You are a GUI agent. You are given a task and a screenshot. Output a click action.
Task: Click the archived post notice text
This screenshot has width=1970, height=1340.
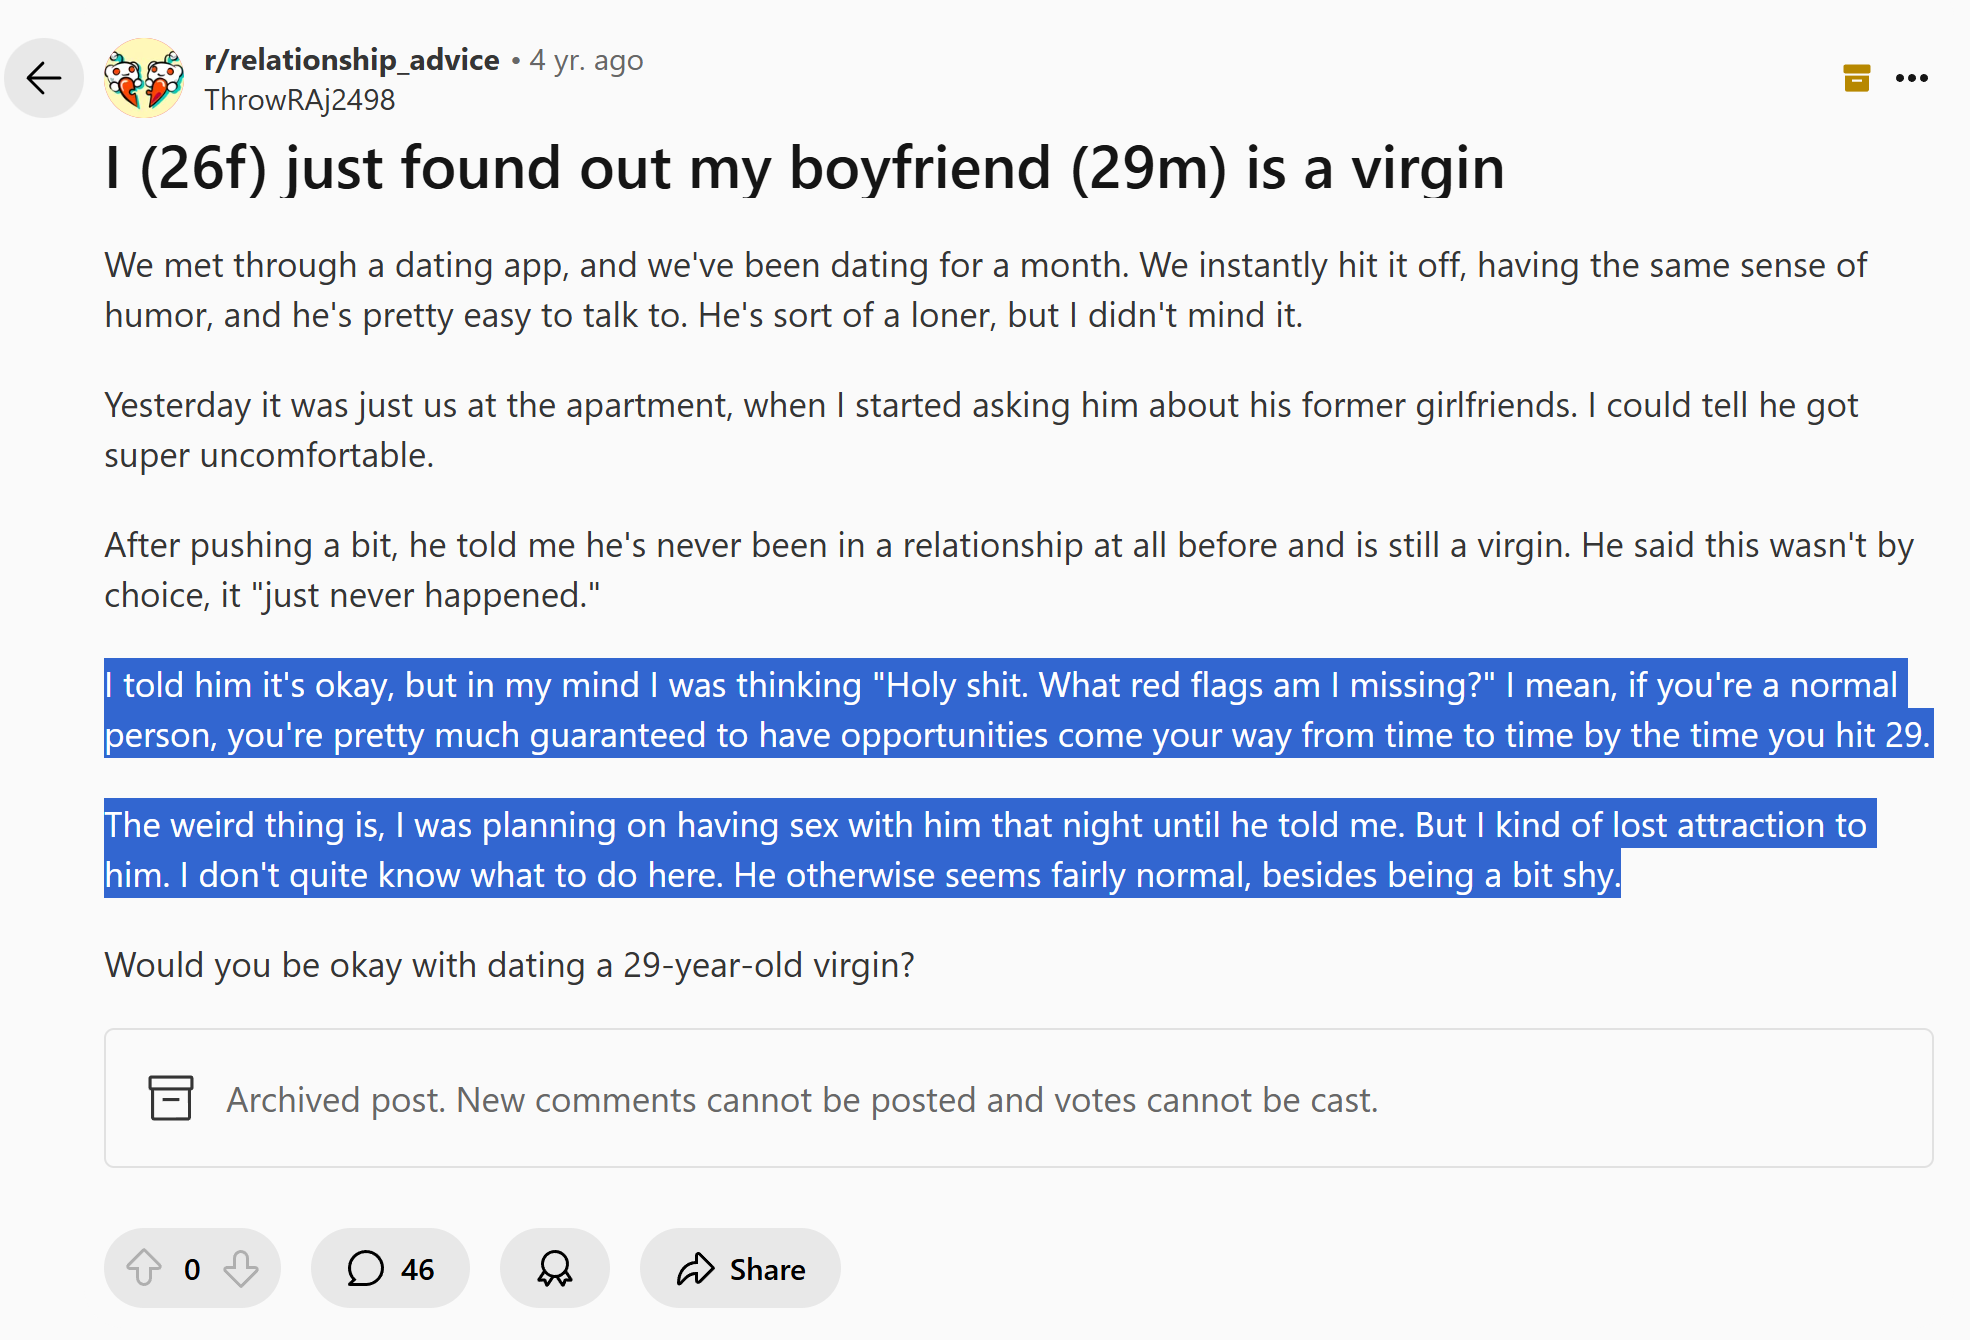[x=802, y=1099]
